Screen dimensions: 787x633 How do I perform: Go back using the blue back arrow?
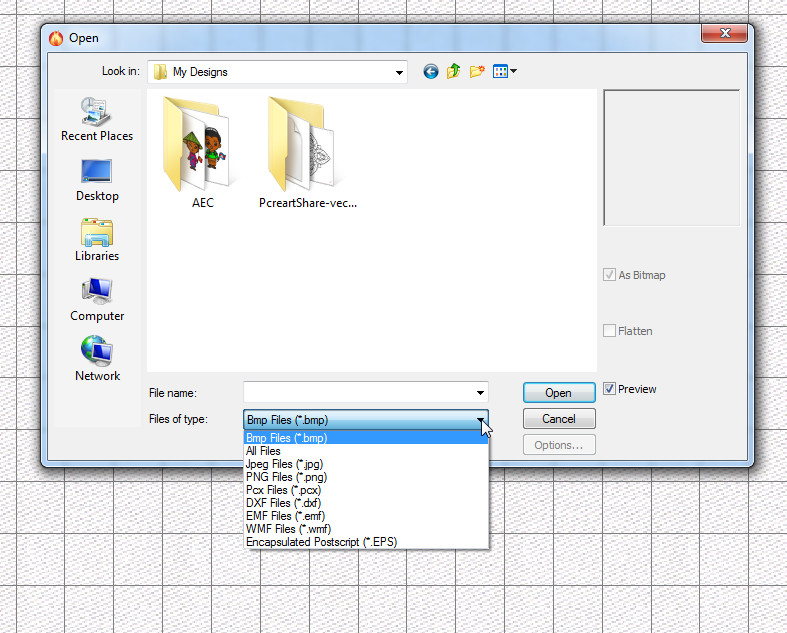(431, 72)
